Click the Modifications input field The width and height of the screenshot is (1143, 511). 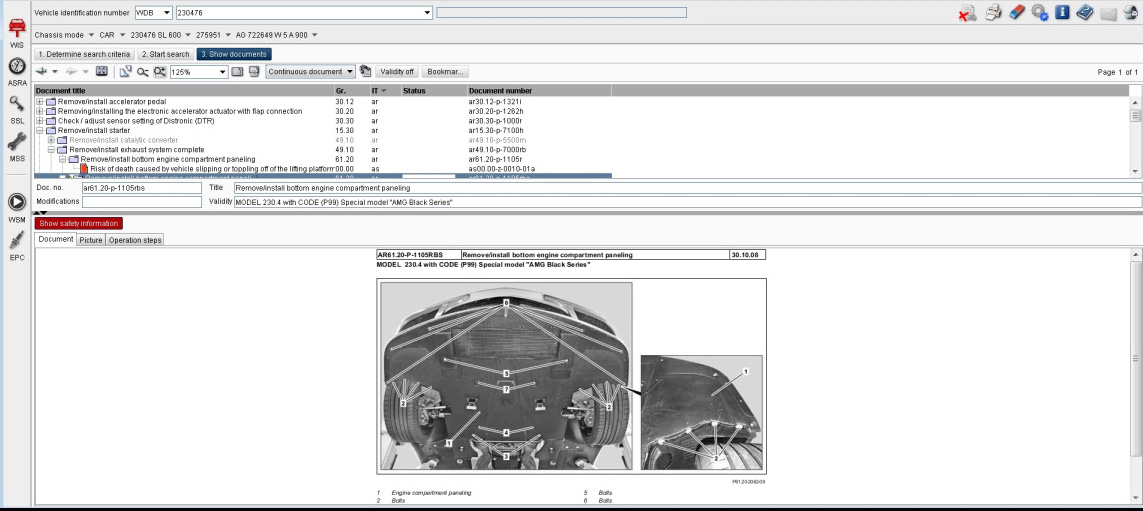[x=141, y=202]
